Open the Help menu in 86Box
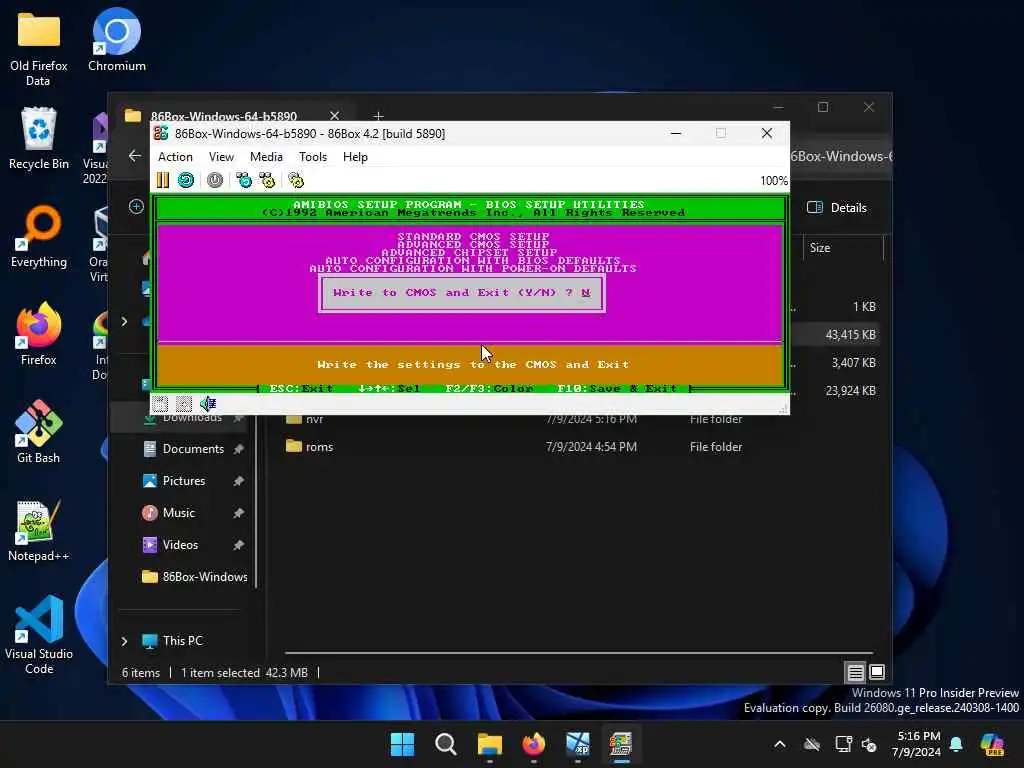This screenshot has width=1024, height=768. coord(355,157)
